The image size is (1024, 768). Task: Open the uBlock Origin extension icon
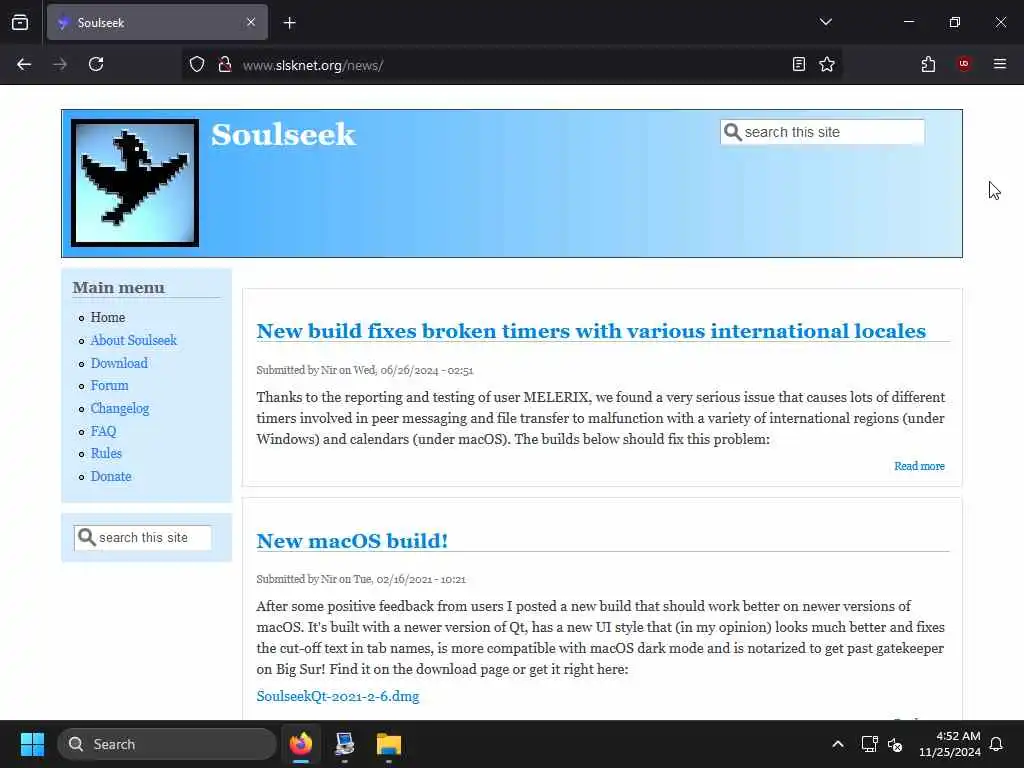[964, 64]
